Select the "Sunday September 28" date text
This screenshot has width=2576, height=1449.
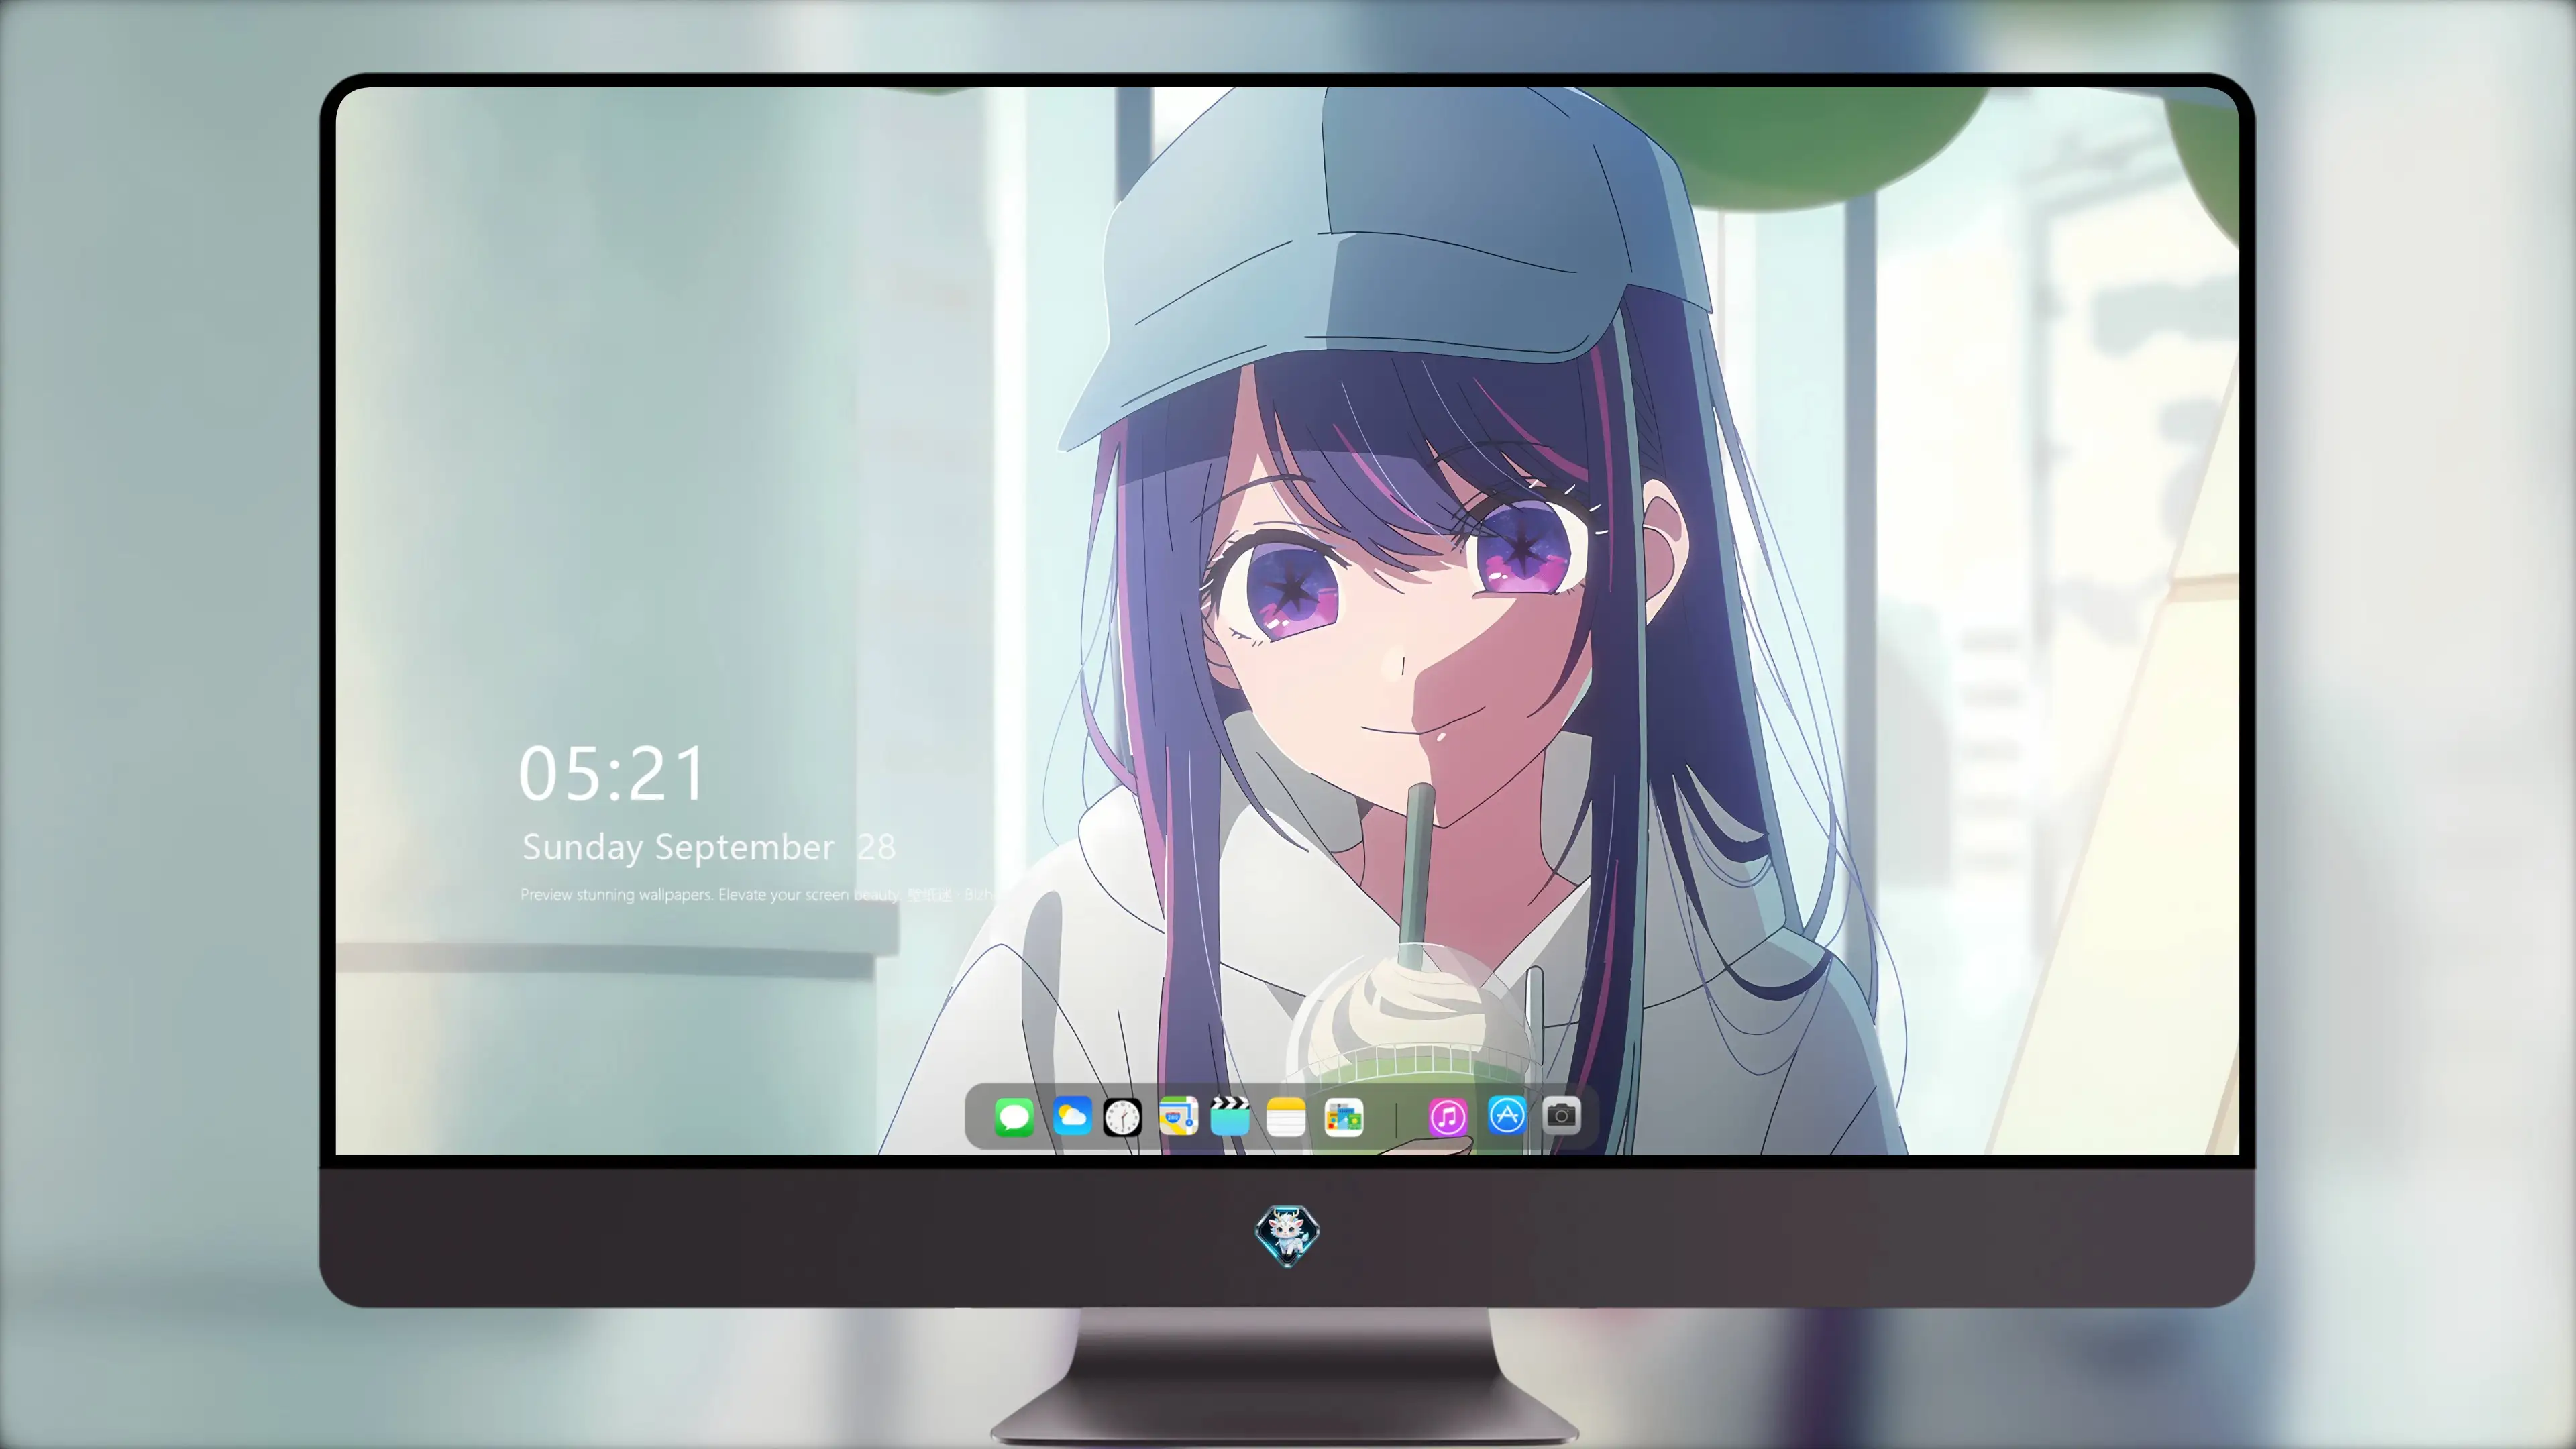click(x=709, y=847)
